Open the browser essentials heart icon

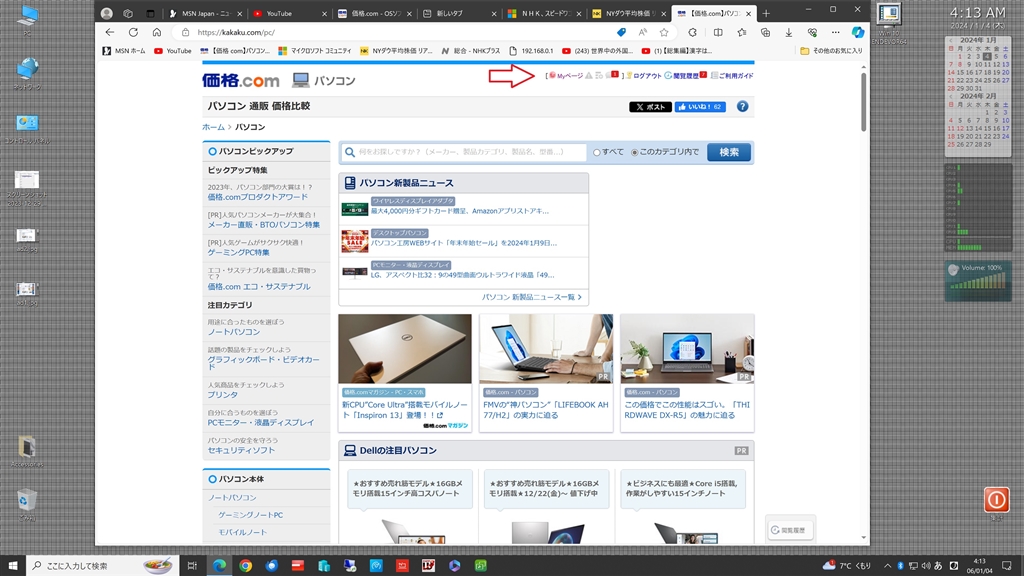(812, 32)
